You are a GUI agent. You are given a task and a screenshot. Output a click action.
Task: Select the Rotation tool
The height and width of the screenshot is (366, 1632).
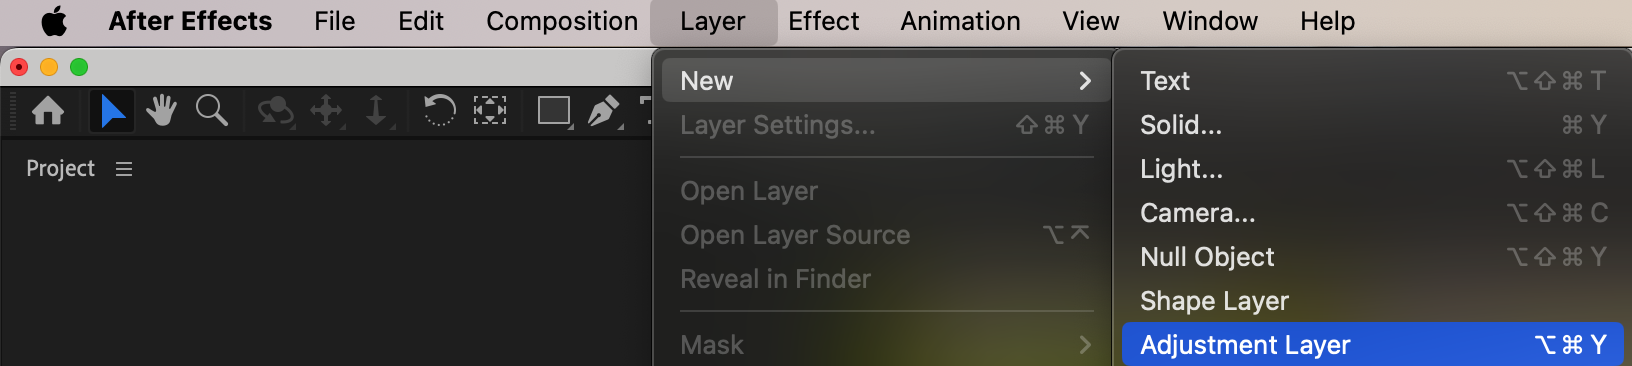click(x=439, y=110)
